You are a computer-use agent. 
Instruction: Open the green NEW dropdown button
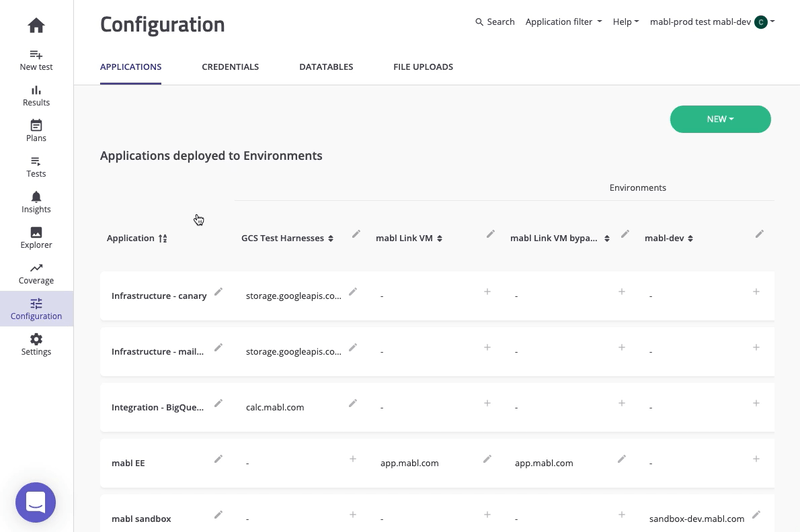click(x=720, y=119)
